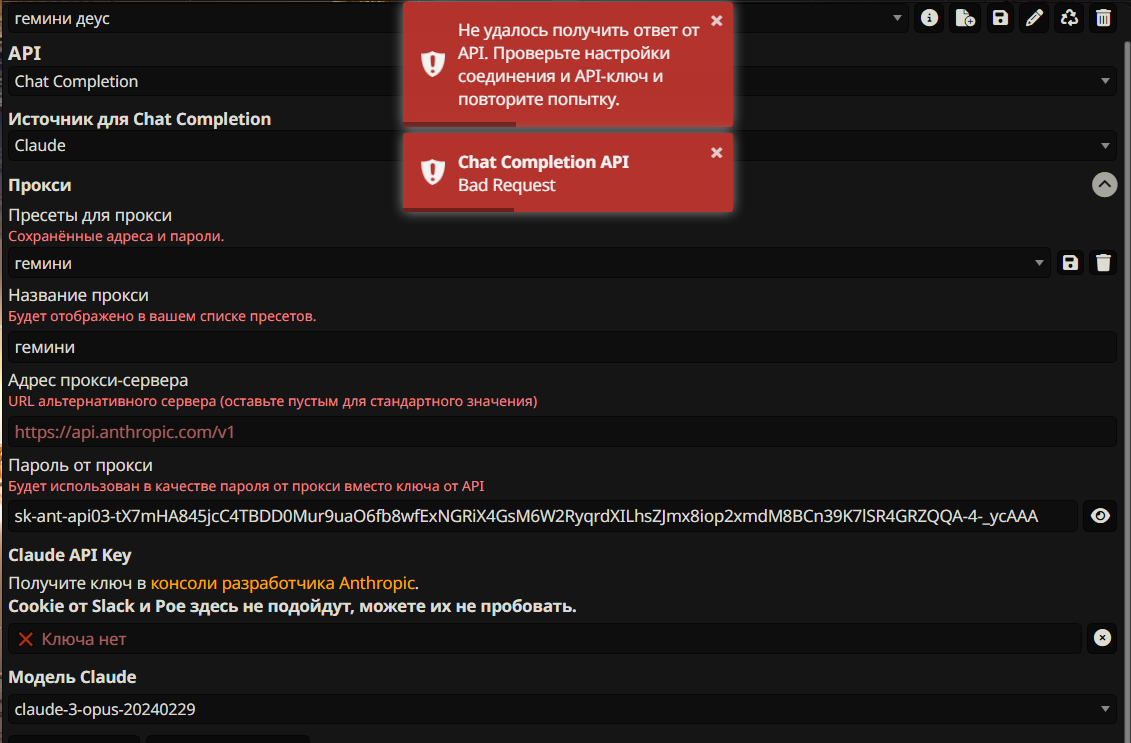1131x743 pixels.
Task: Save the гемини деус connection profile
Action: (x=1000, y=18)
